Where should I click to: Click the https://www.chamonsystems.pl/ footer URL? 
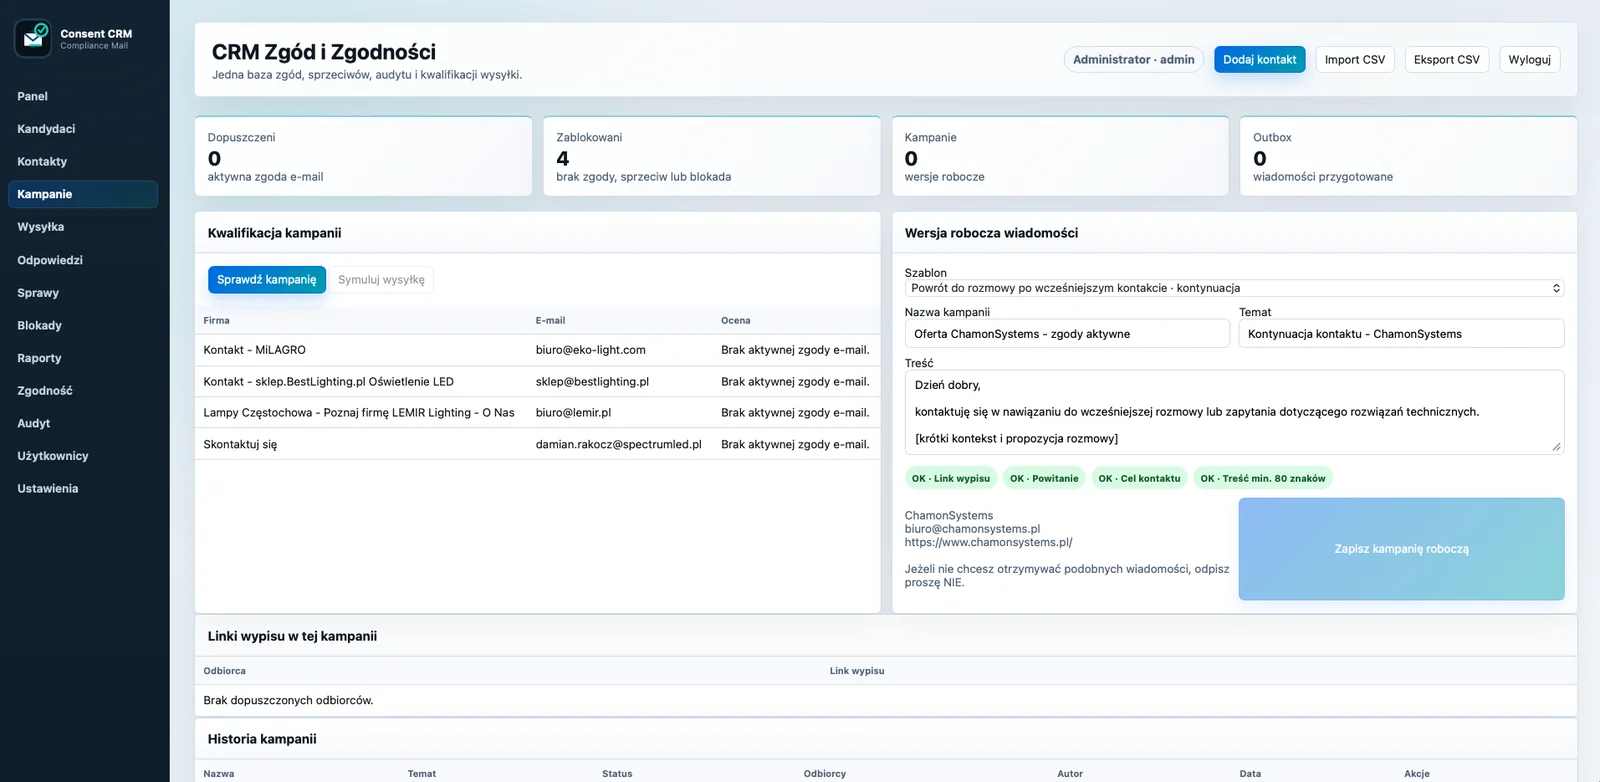tap(988, 542)
